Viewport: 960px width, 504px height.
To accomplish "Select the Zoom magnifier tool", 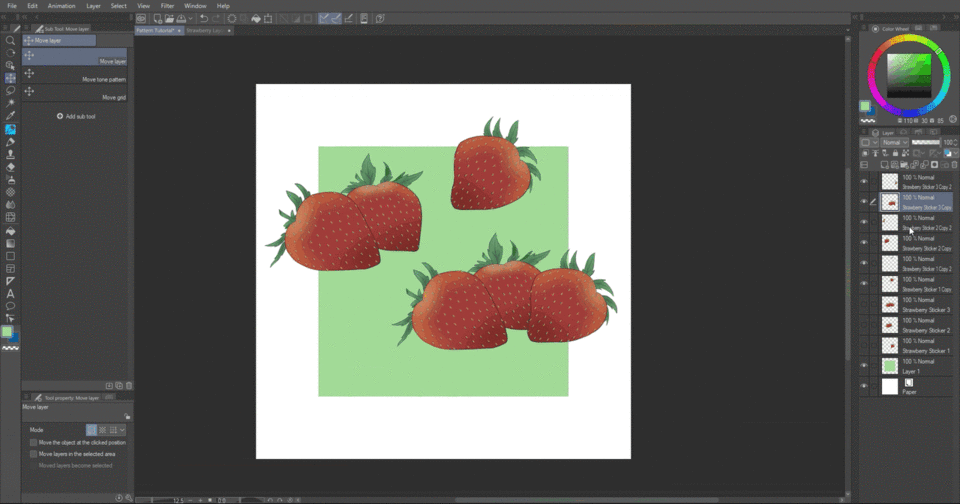I will pyautogui.click(x=11, y=41).
